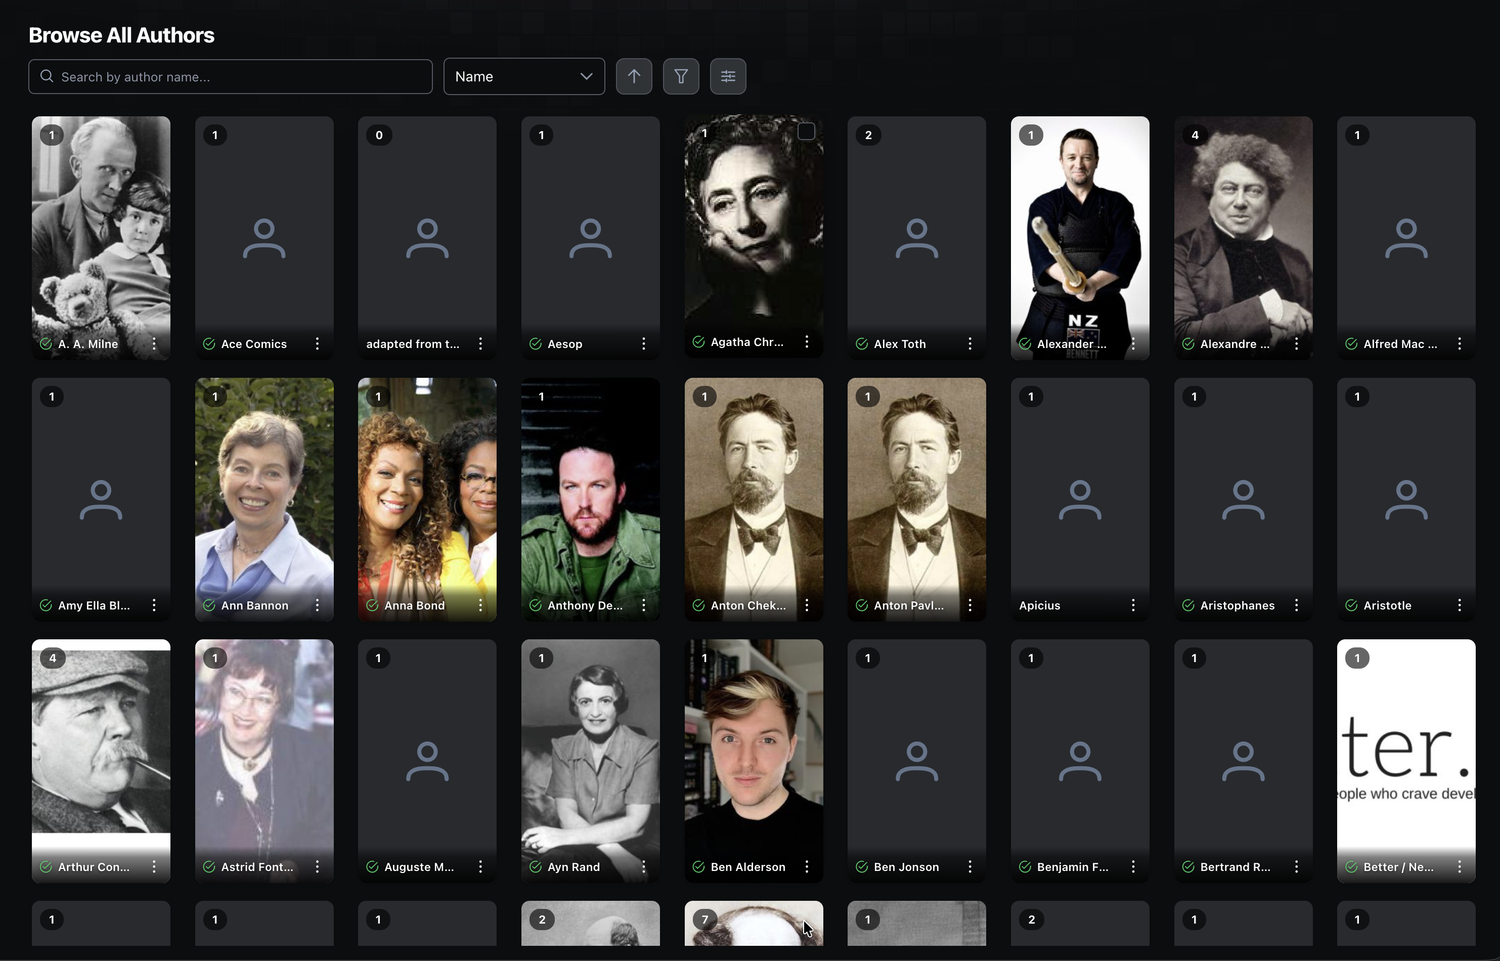Expand the more-options menu for Ayn Rand
Viewport: 1500px width, 961px height.
[643, 867]
